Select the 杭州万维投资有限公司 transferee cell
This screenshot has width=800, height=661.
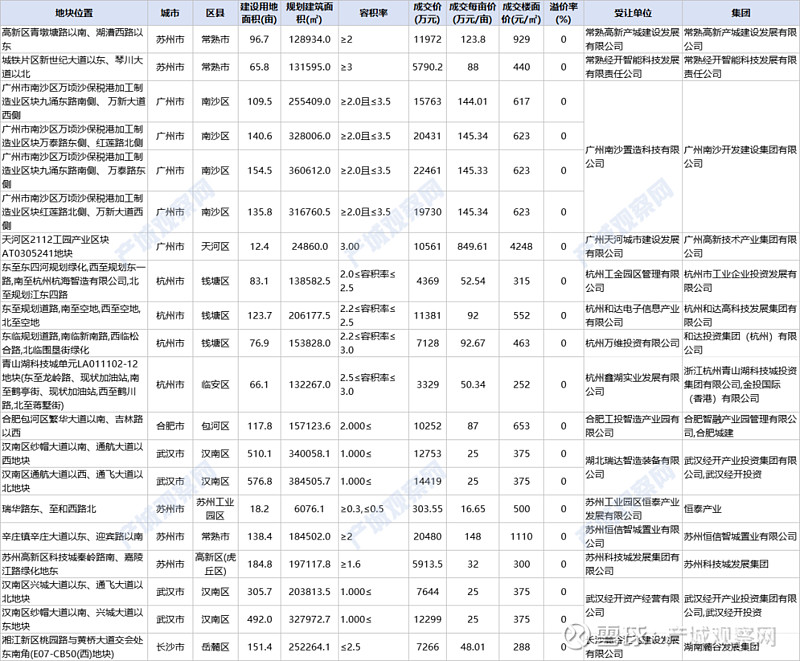pyautogui.click(x=633, y=343)
